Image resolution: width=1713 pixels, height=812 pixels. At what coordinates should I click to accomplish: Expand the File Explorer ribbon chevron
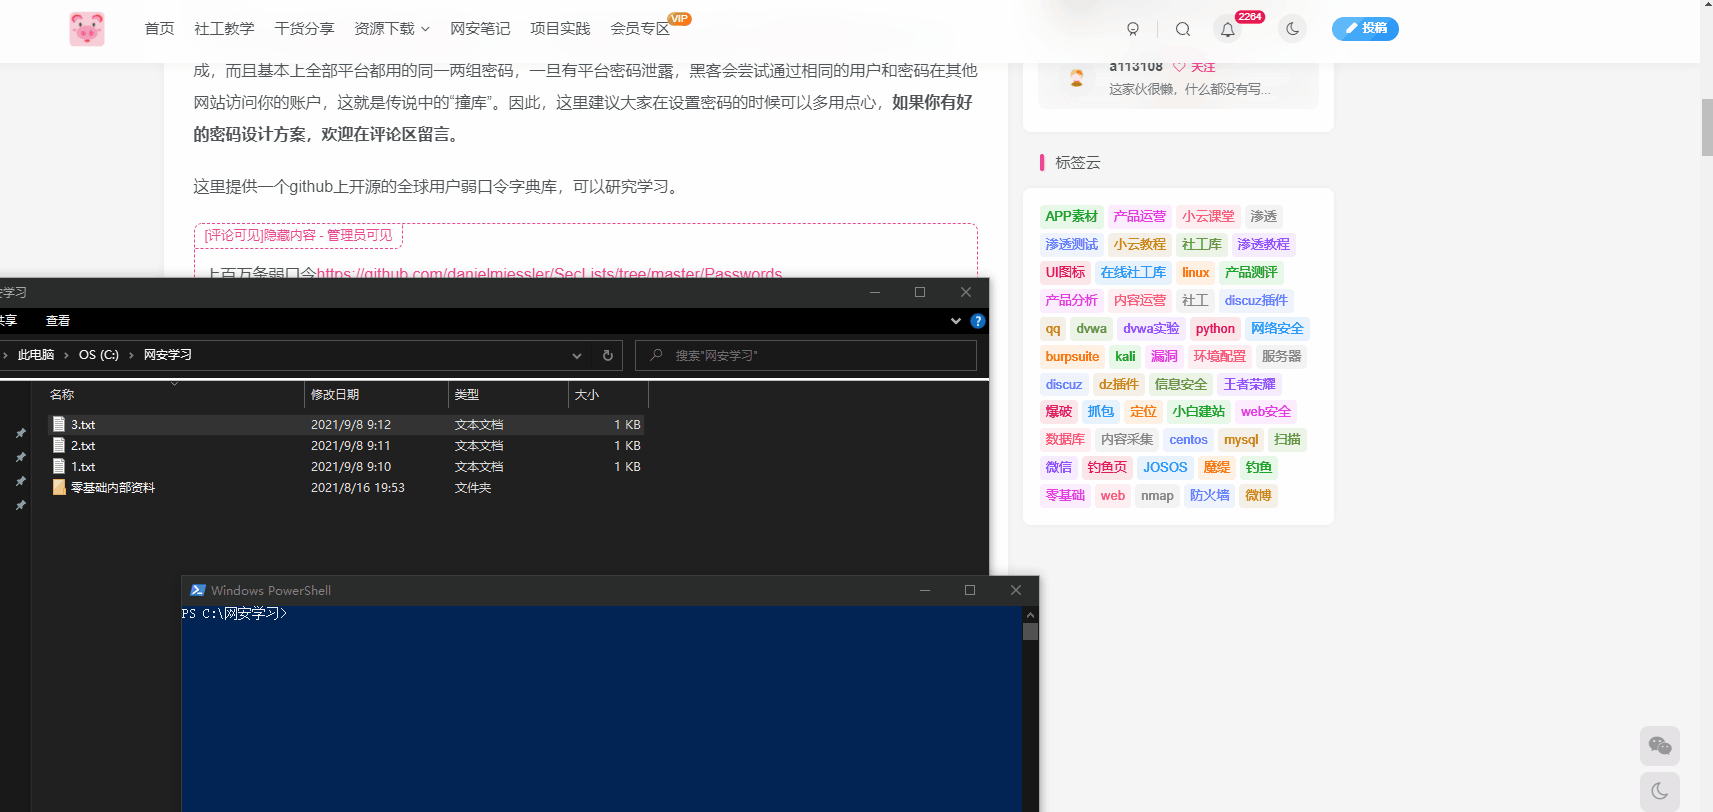(956, 321)
